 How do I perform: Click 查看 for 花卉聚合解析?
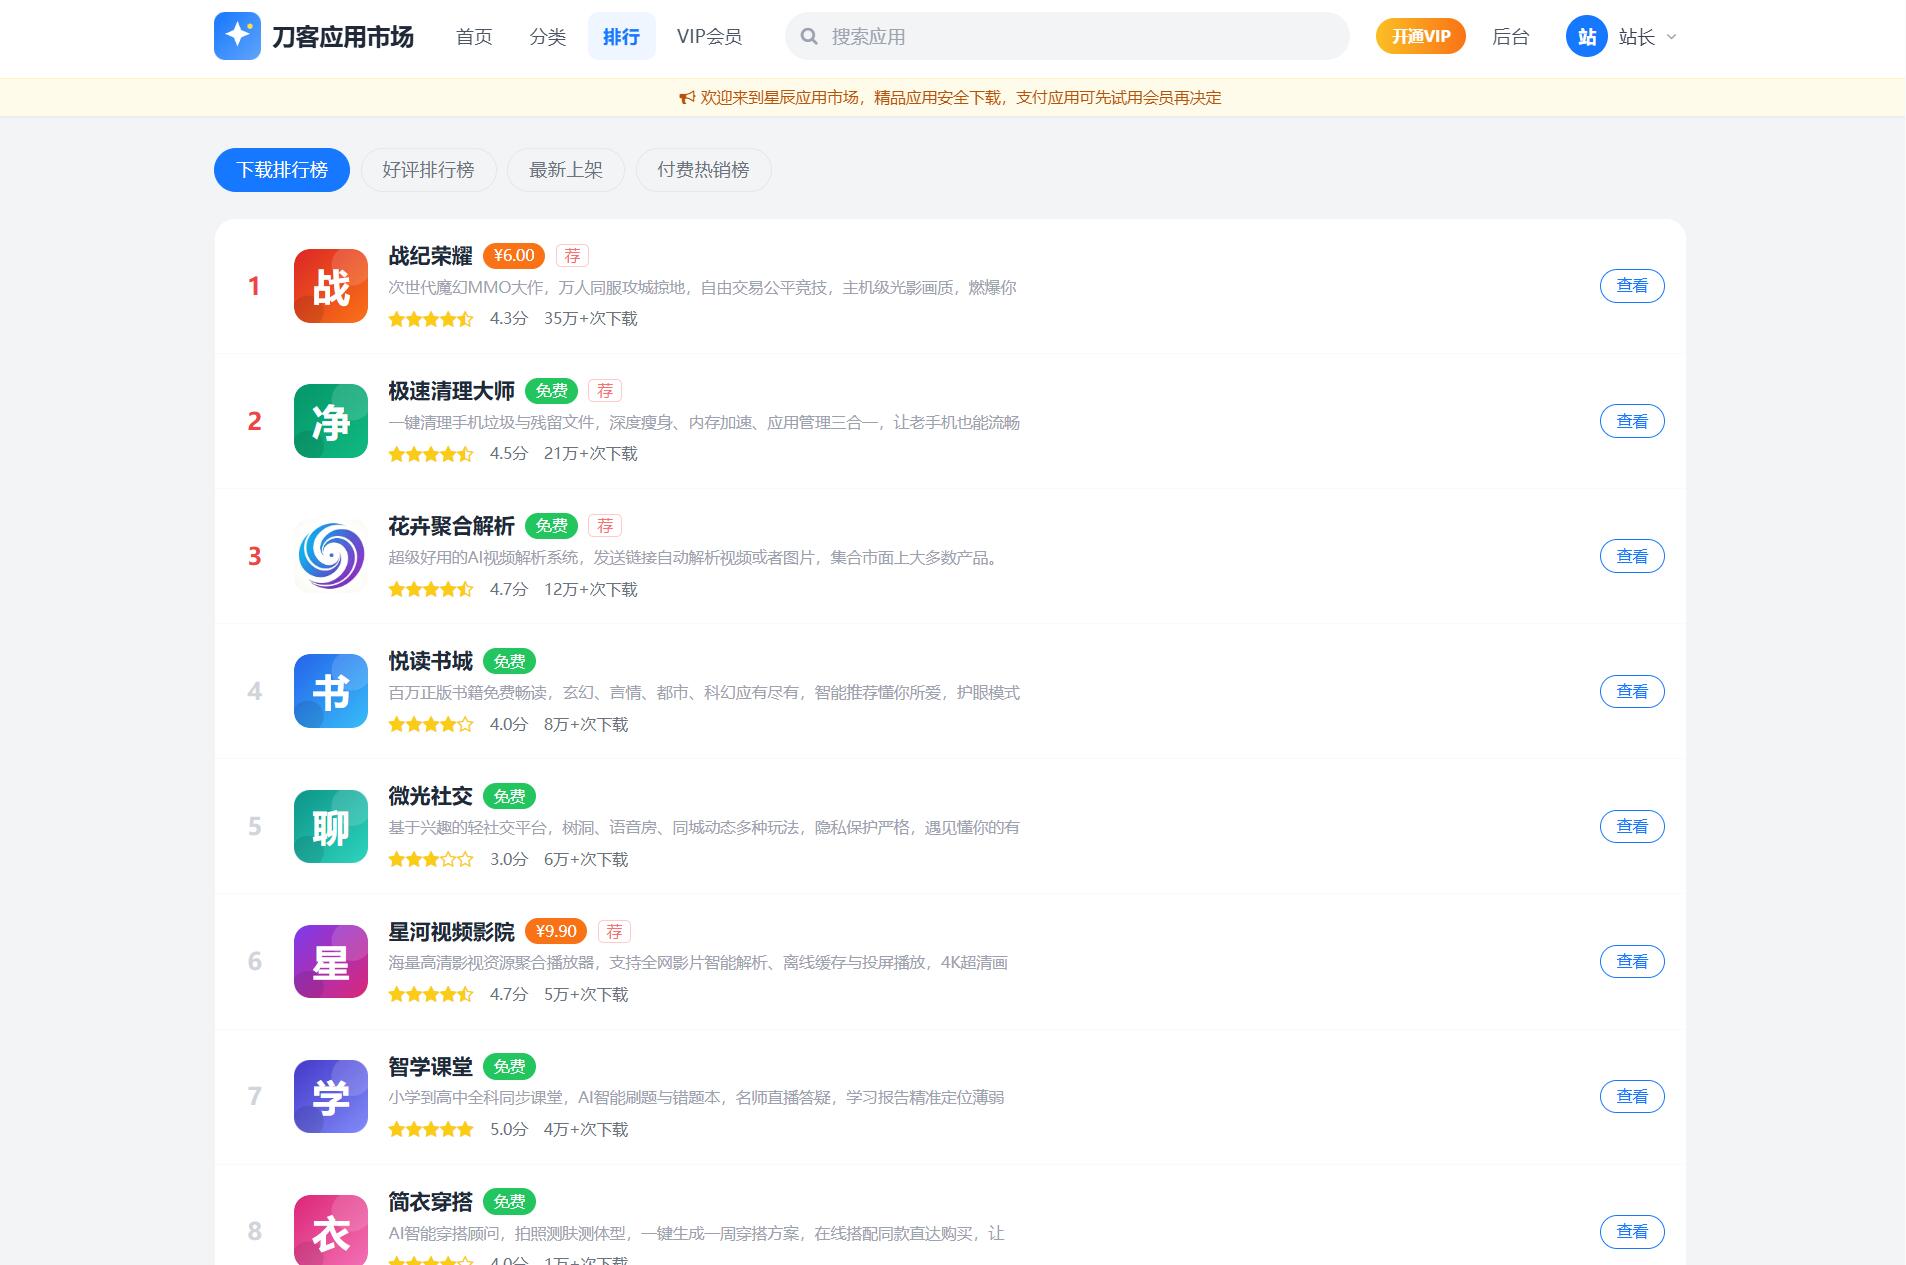1632,556
